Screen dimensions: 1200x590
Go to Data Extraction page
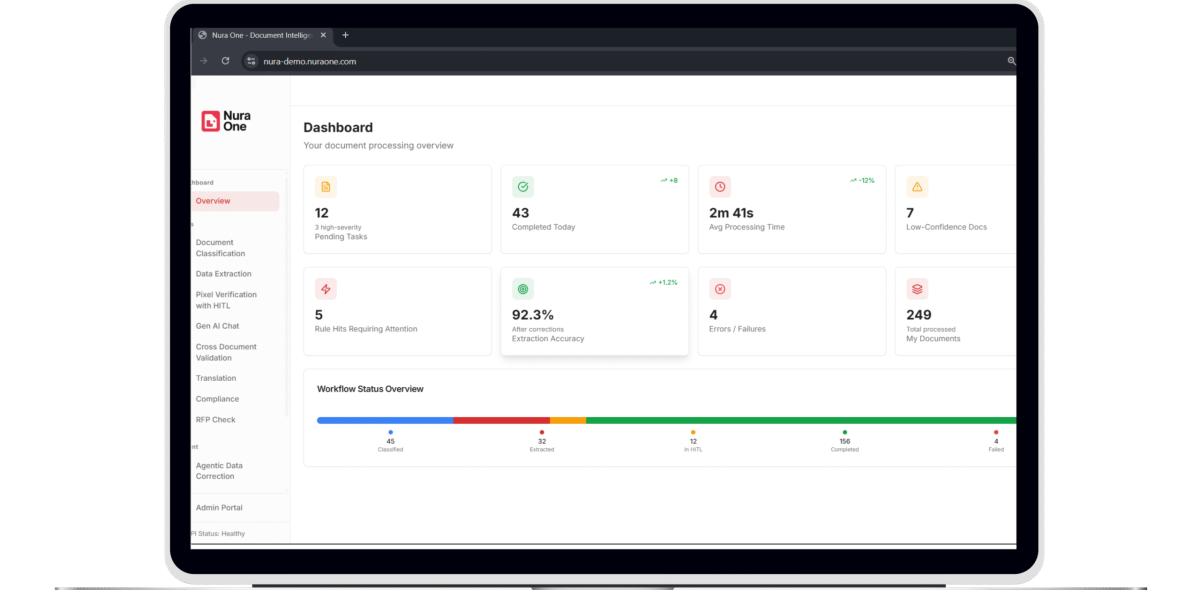[x=223, y=274]
